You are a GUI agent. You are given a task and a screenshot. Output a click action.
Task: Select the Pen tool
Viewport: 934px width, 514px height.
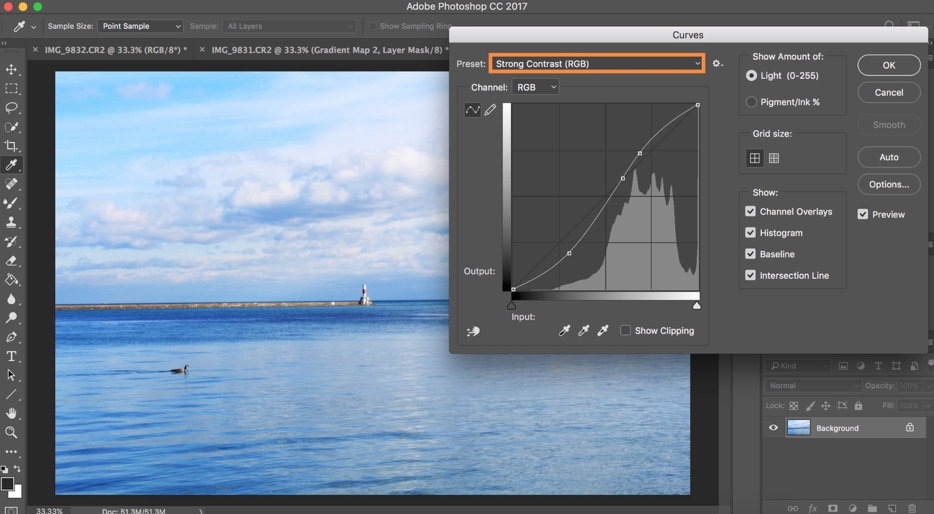tap(11, 337)
